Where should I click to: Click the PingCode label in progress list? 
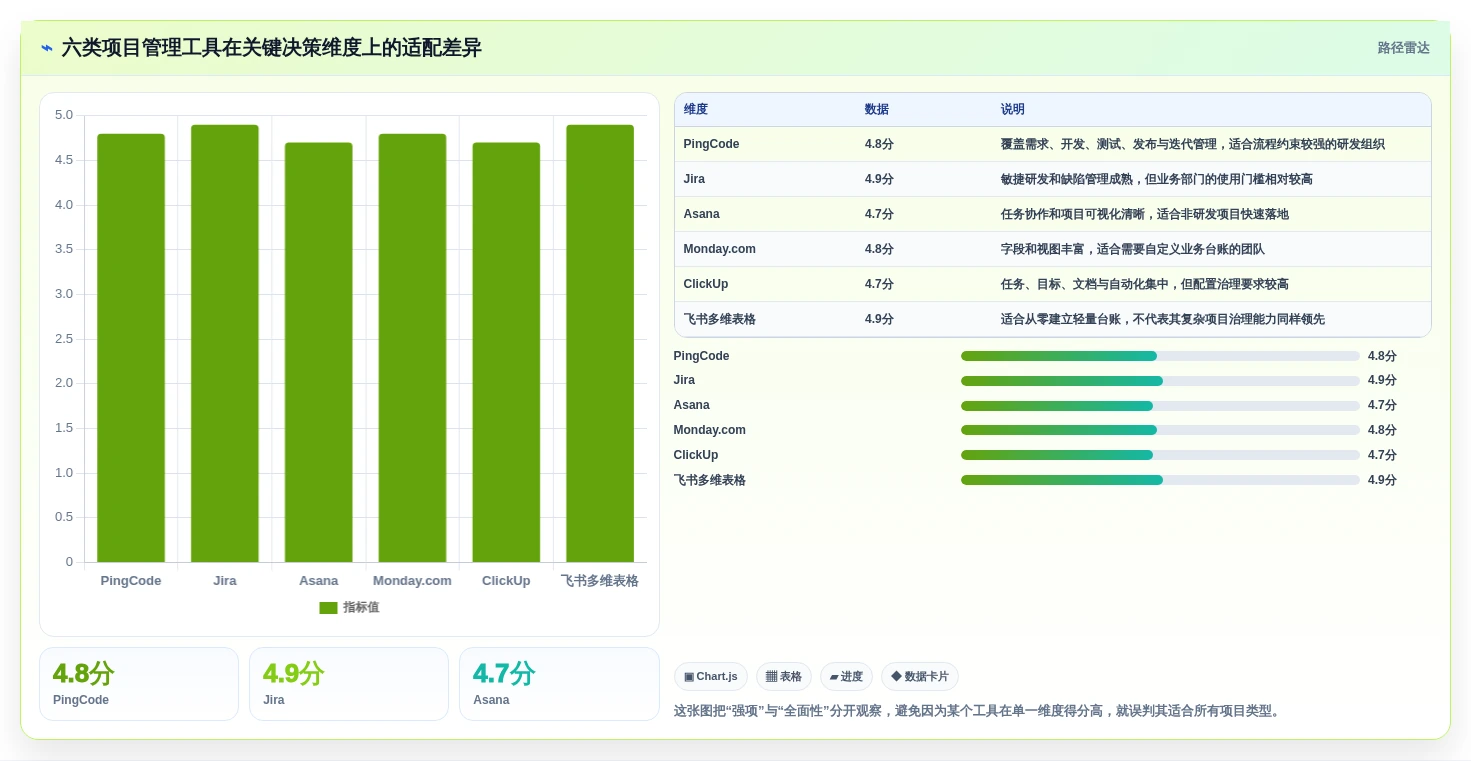[x=702, y=356]
